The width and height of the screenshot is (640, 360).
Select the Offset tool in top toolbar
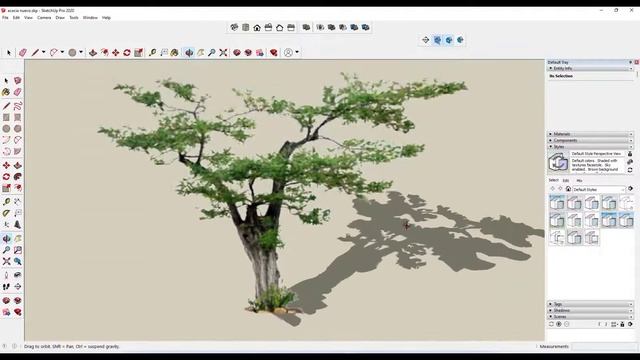[x=104, y=53]
